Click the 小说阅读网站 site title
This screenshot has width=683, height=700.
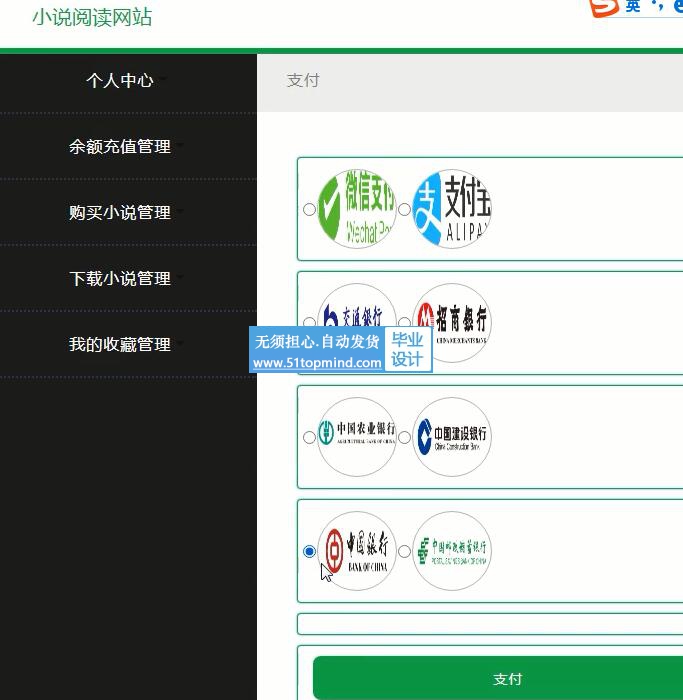pyautogui.click(x=92, y=17)
